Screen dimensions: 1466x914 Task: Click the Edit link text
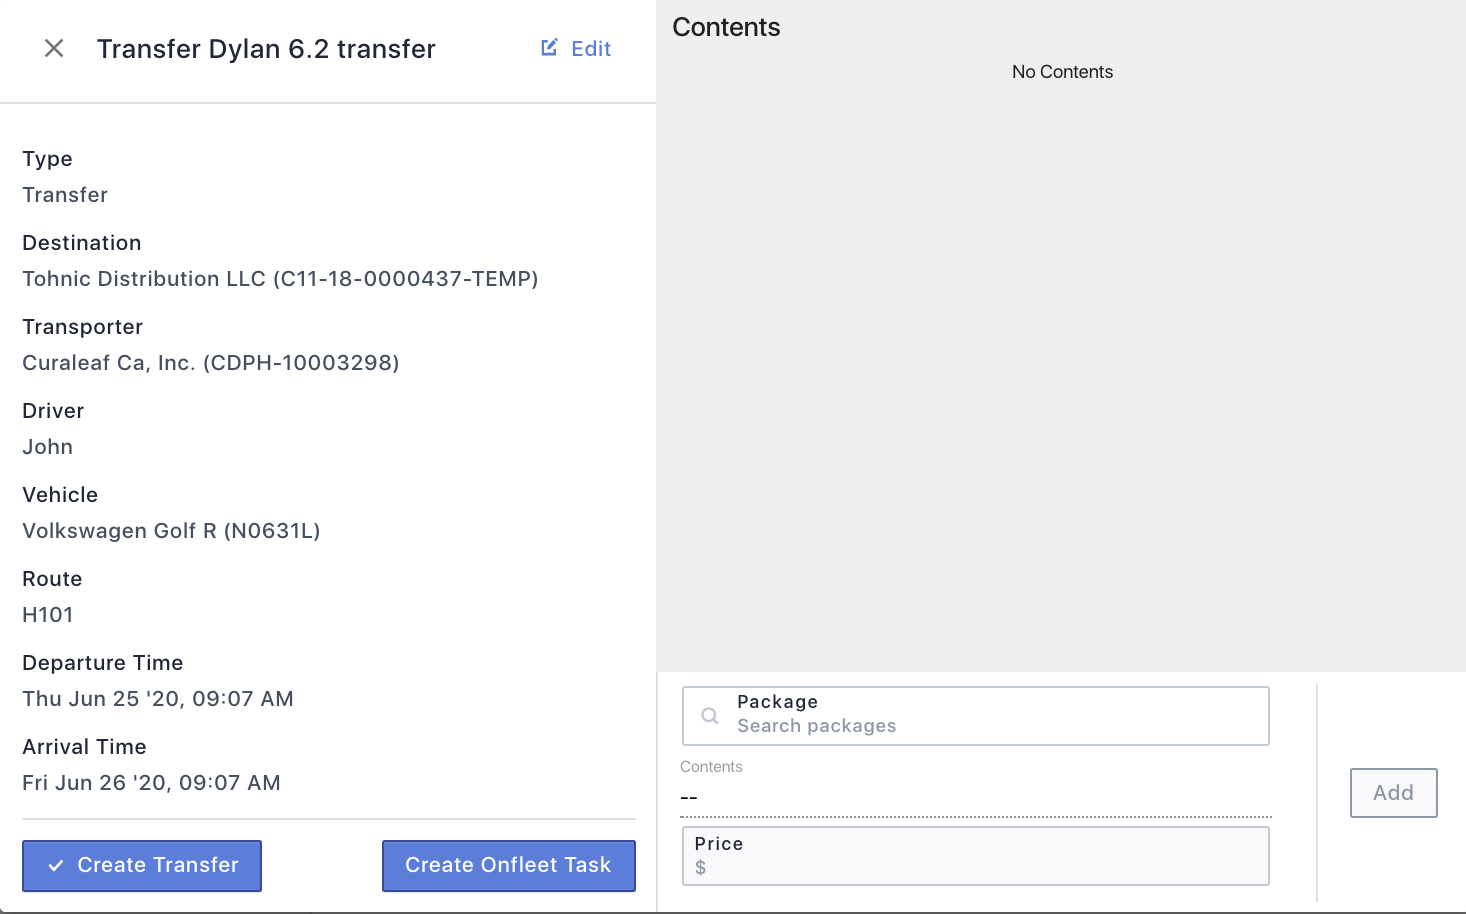591,48
